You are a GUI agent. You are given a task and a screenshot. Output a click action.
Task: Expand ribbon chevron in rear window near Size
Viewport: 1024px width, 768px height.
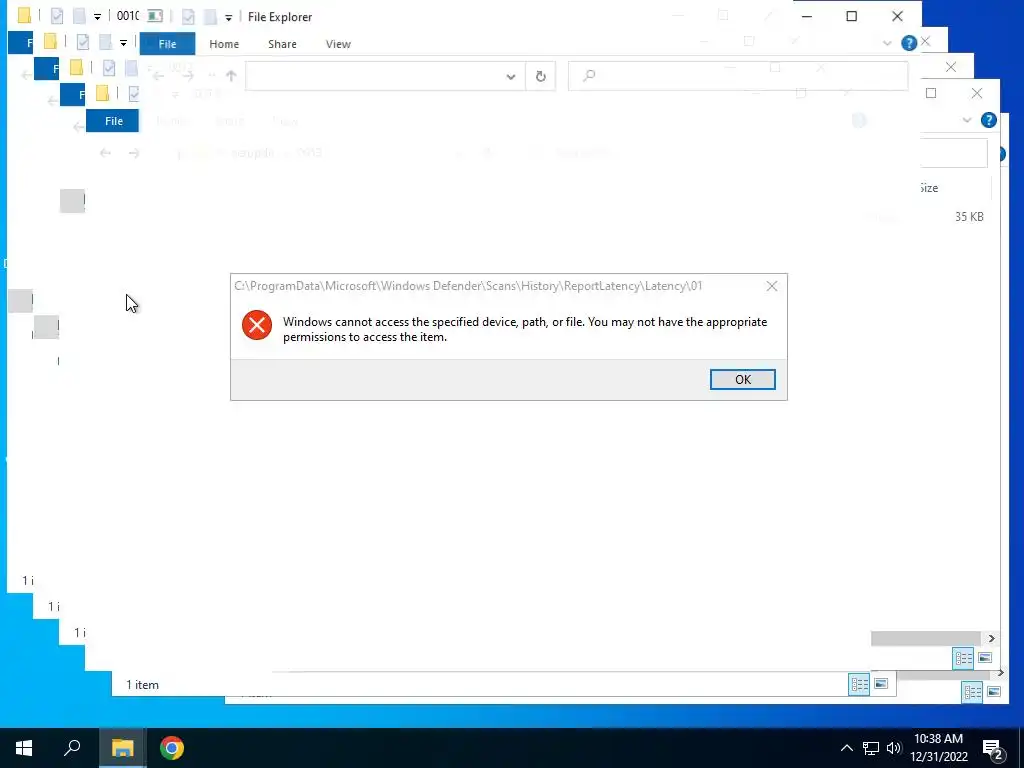click(967, 120)
